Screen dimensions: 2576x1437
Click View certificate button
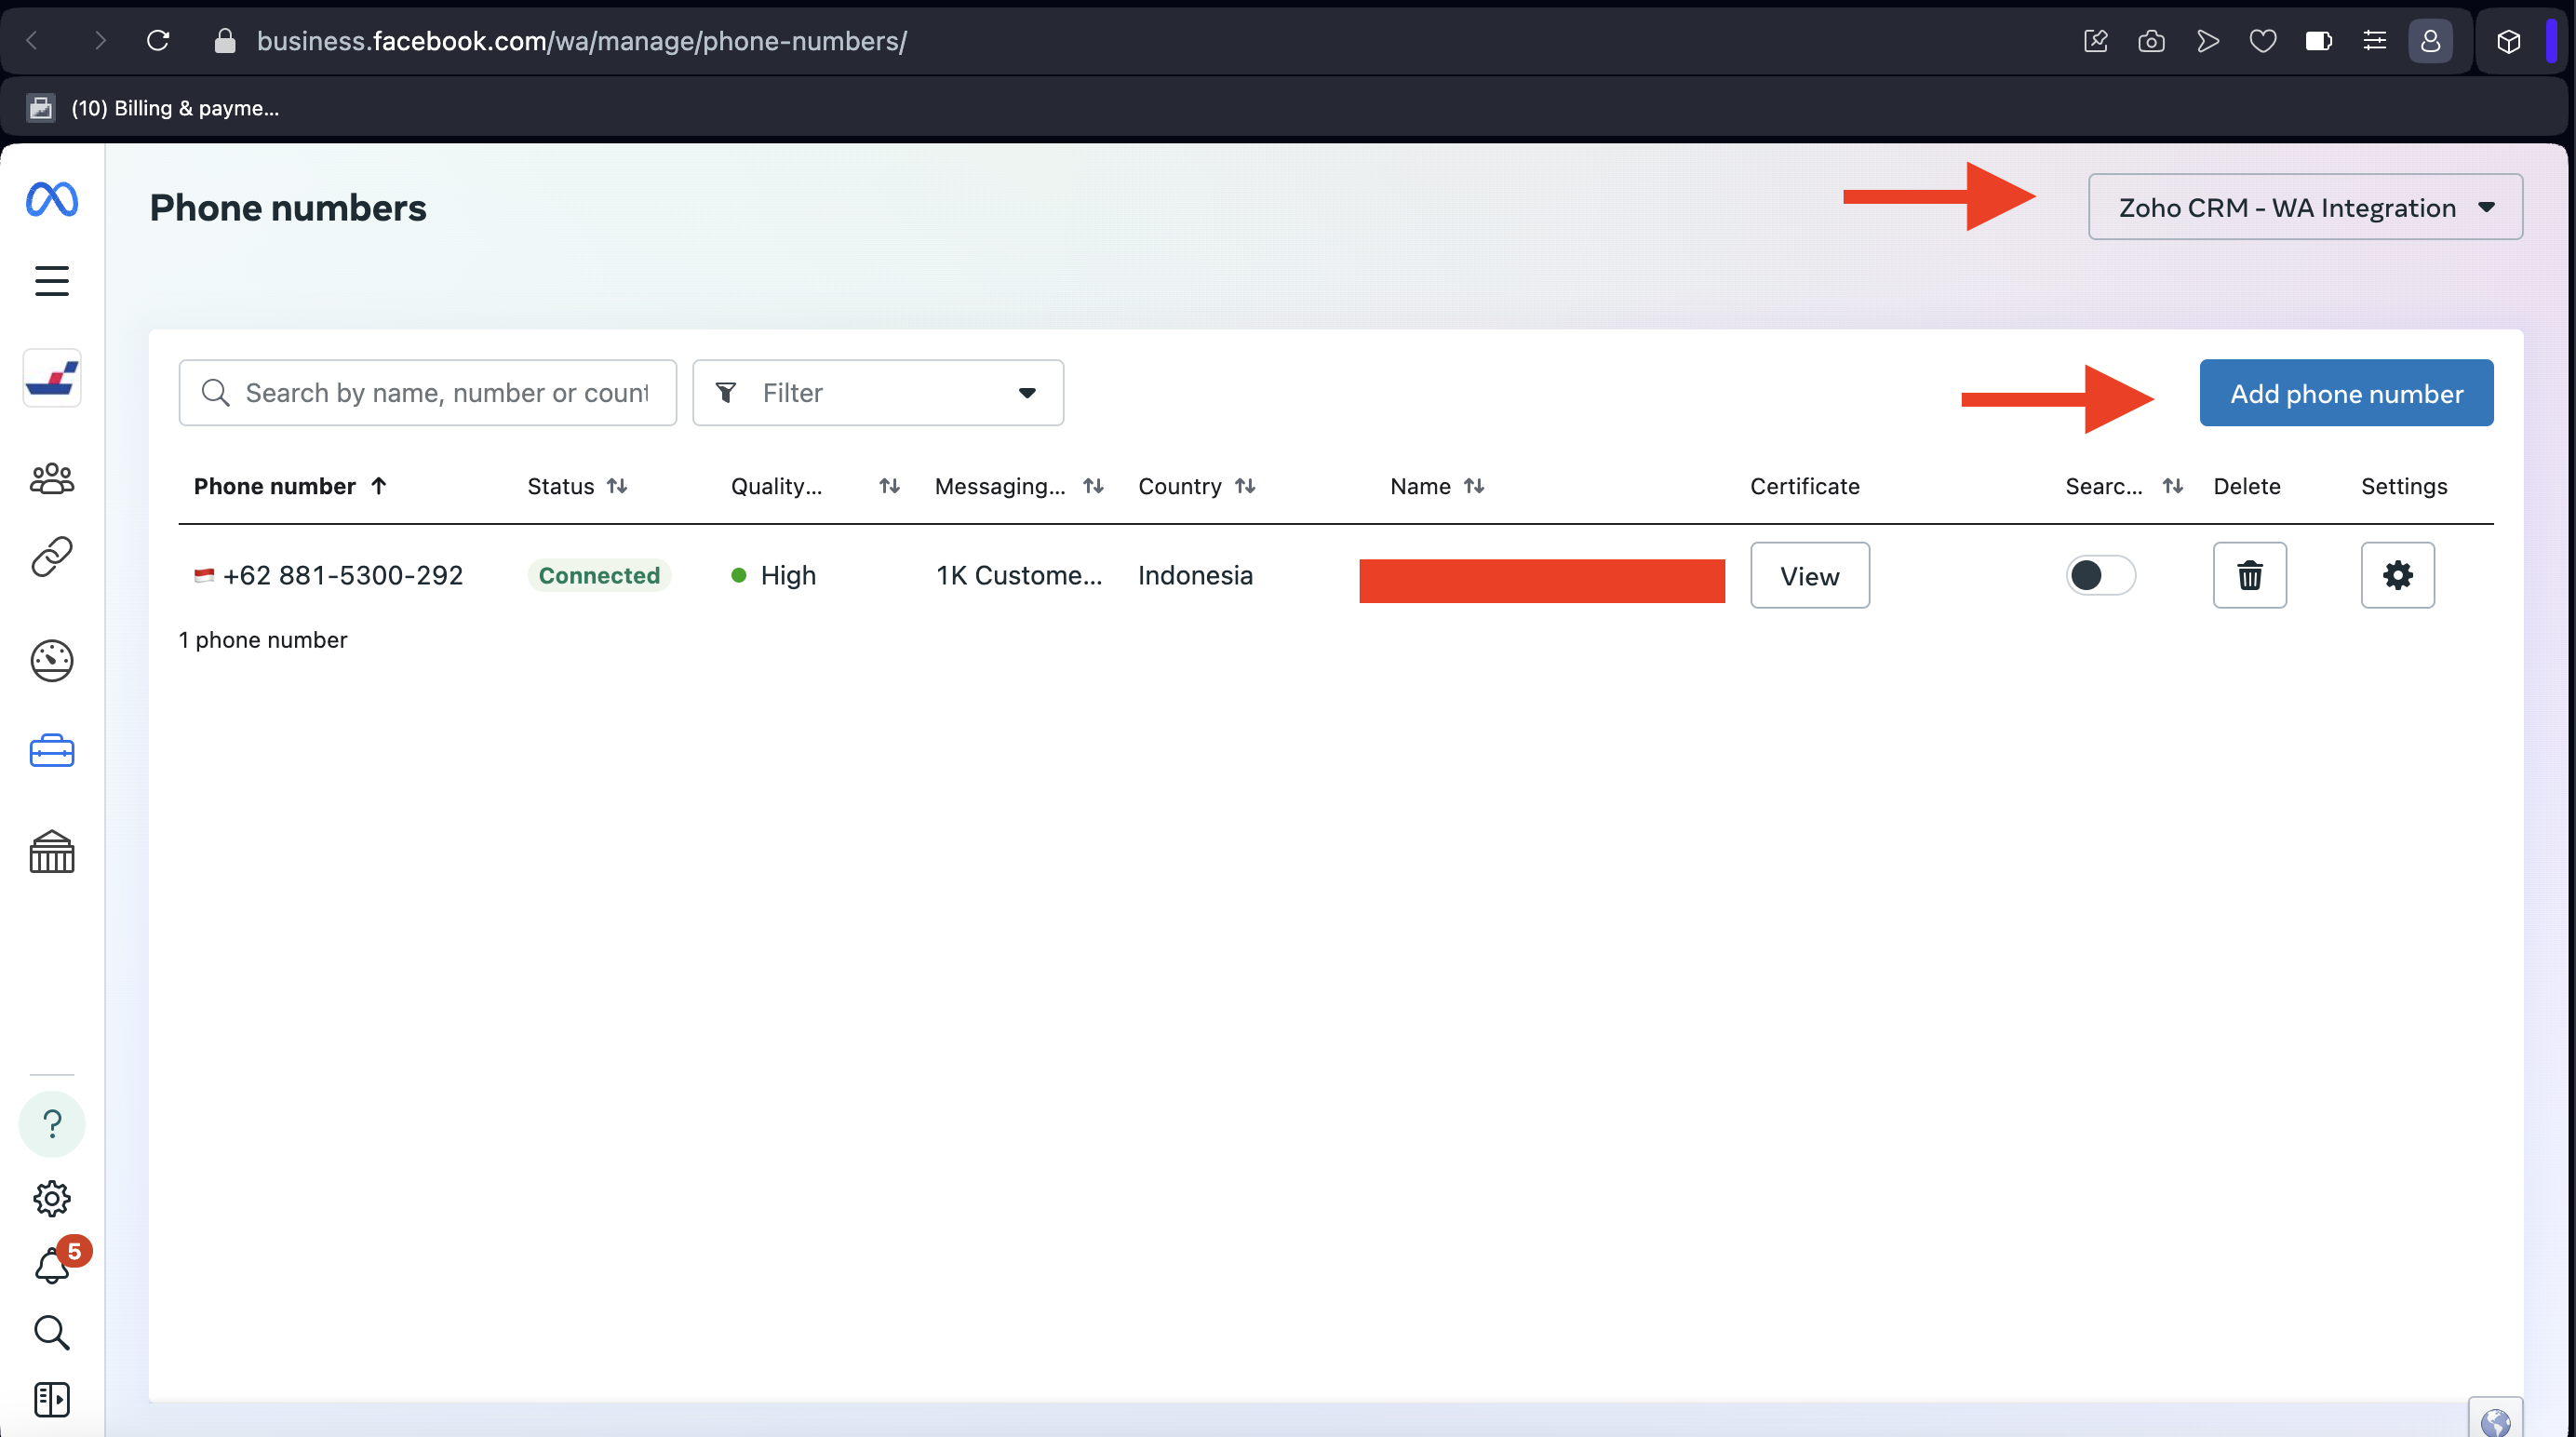[x=1809, y=576]
